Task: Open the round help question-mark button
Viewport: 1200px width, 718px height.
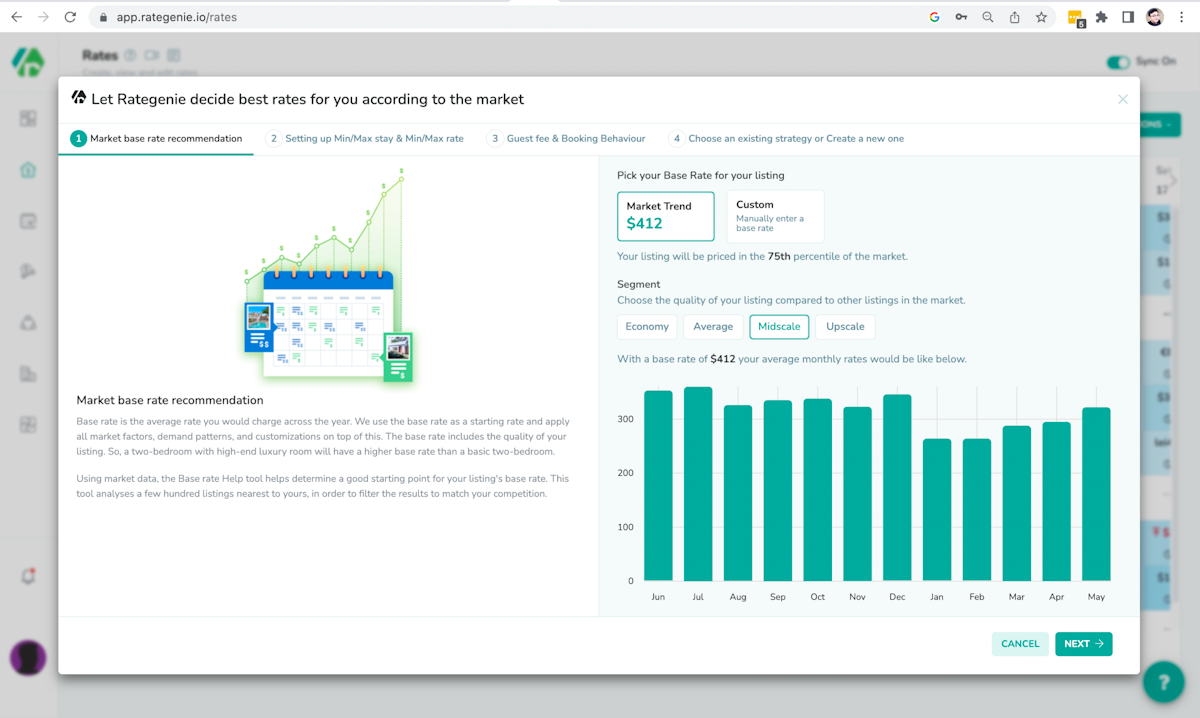Action: coord(1163,682)
